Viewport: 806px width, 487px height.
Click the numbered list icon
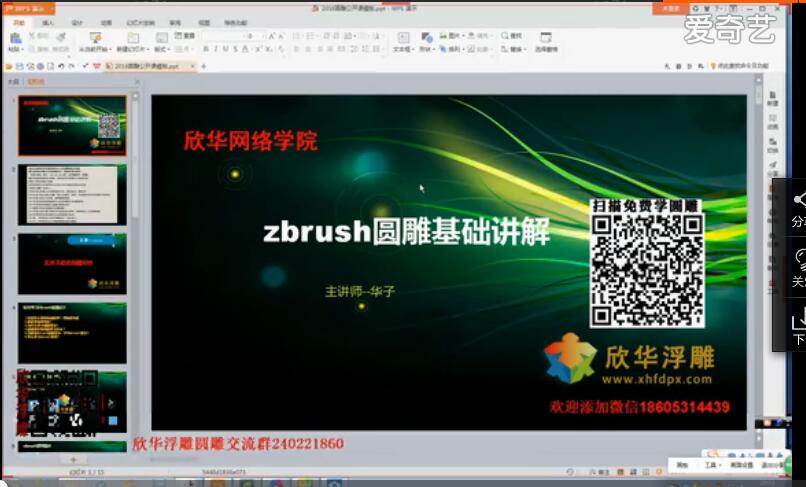point(310,36)
